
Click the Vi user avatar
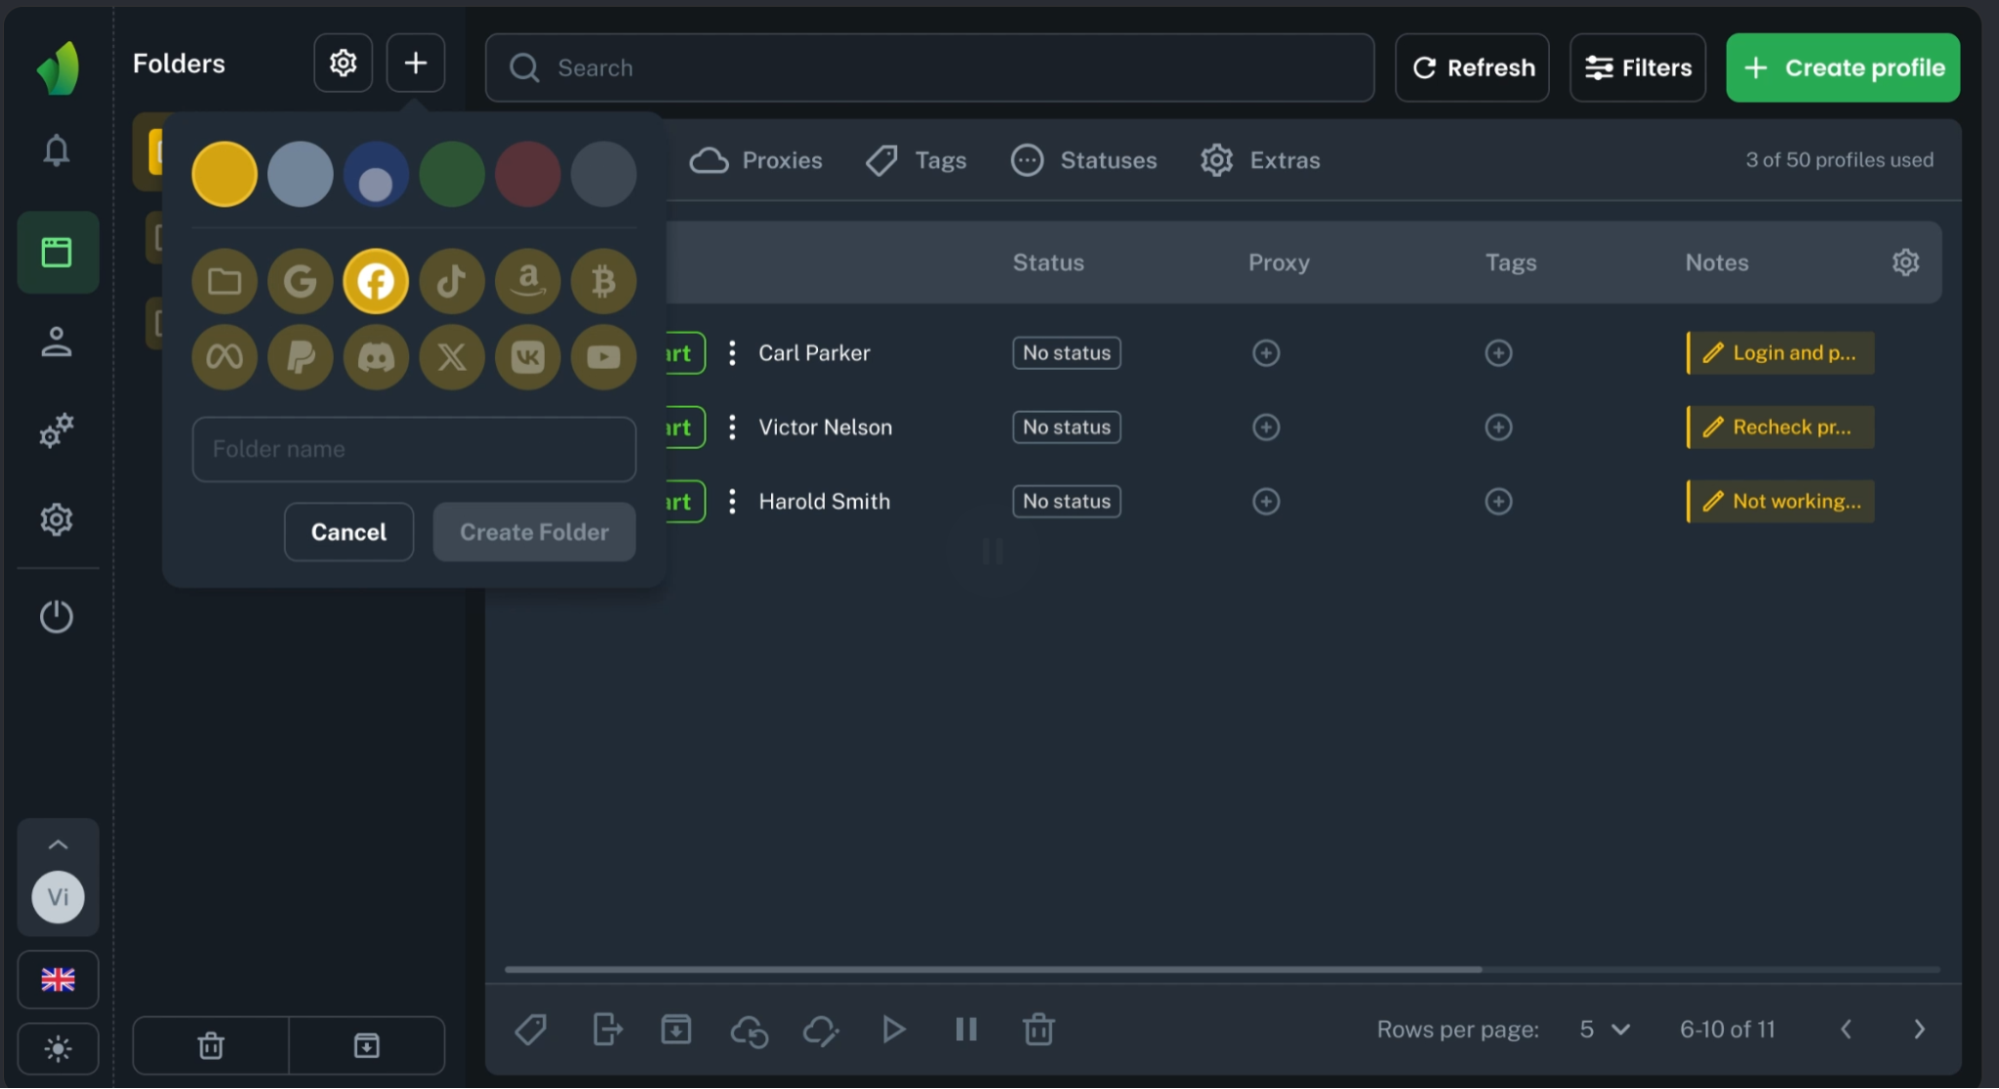(58, 897)
